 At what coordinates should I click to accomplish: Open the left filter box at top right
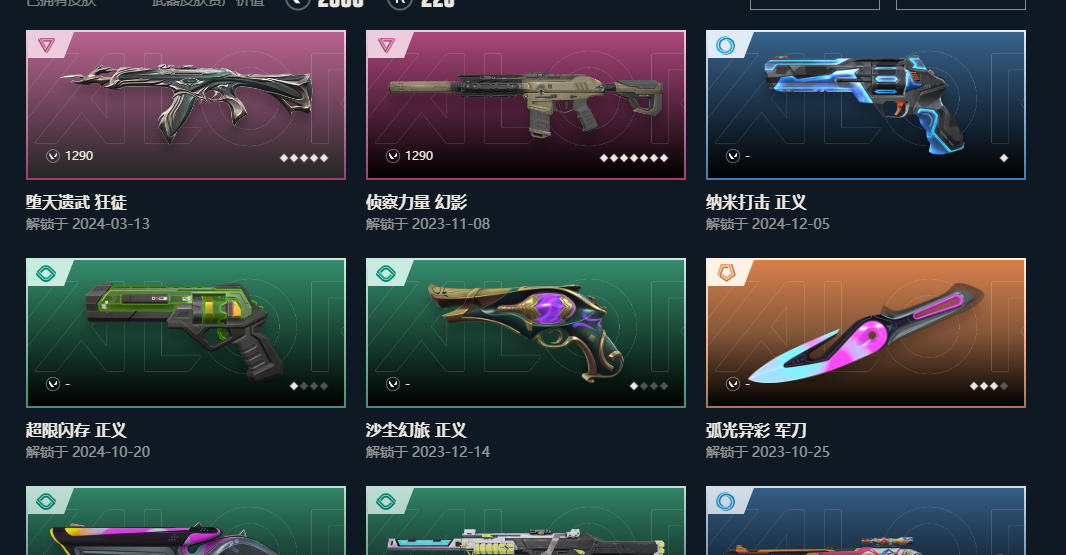tap(814, 4)
